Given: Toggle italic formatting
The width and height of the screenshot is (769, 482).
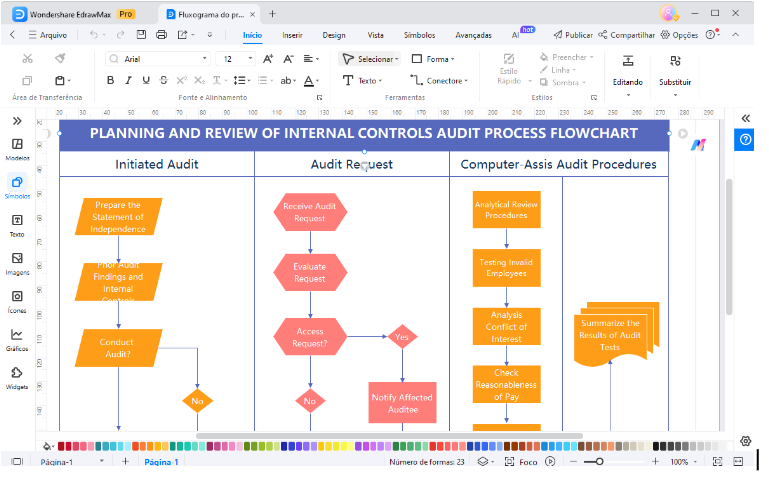Looking at the screenshot, I should pos(128,80).
